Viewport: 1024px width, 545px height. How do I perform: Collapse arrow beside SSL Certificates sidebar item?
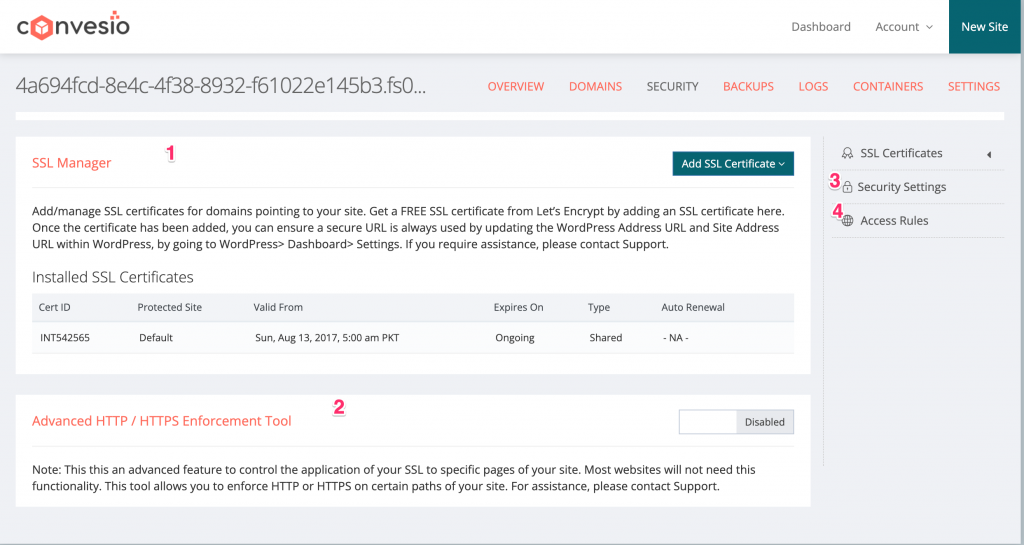[x=989, y=155]
